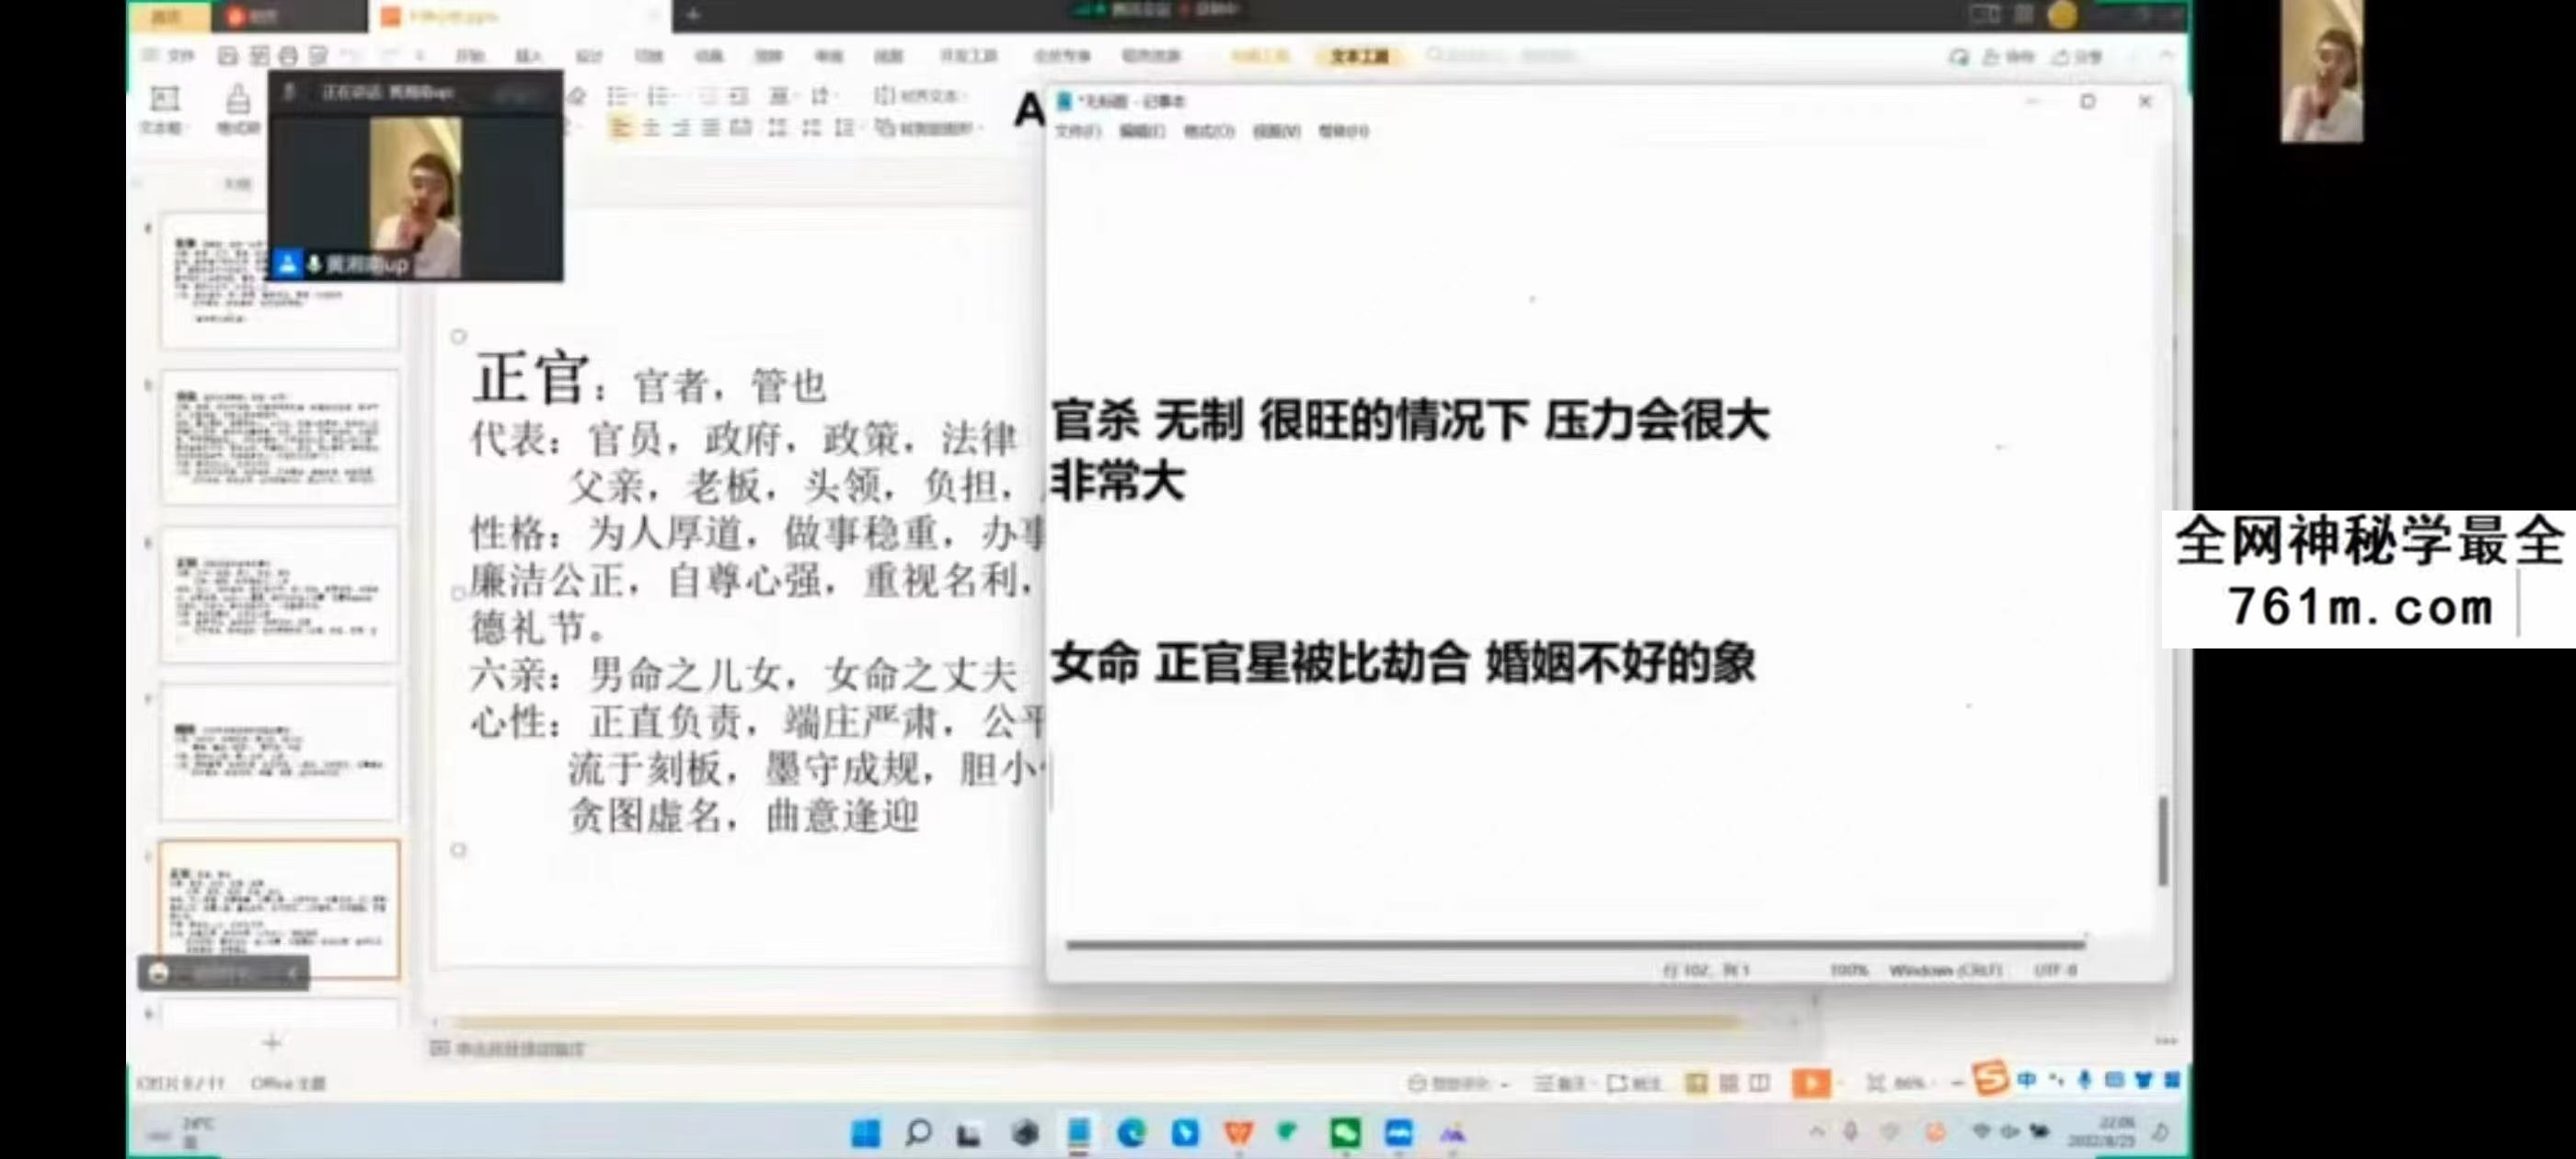Click the Notepad vertical scrollbar thumb
This screenshot has height=1159, width=2576.
[x=2163, y=841]
